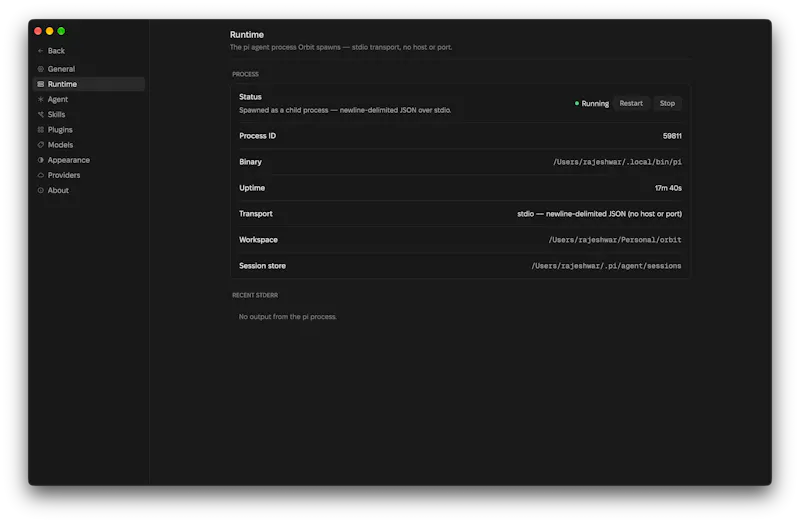The image size is (800, 523).
Task: Open the Plugins section
Action: pyautogui.click(x=60, y=130)
